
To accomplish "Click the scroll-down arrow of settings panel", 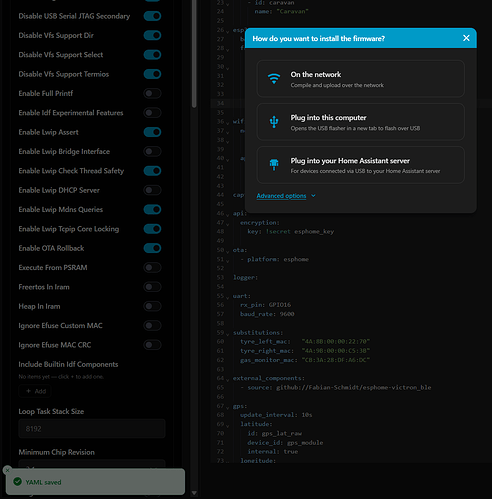I will [x=194, y=493].
